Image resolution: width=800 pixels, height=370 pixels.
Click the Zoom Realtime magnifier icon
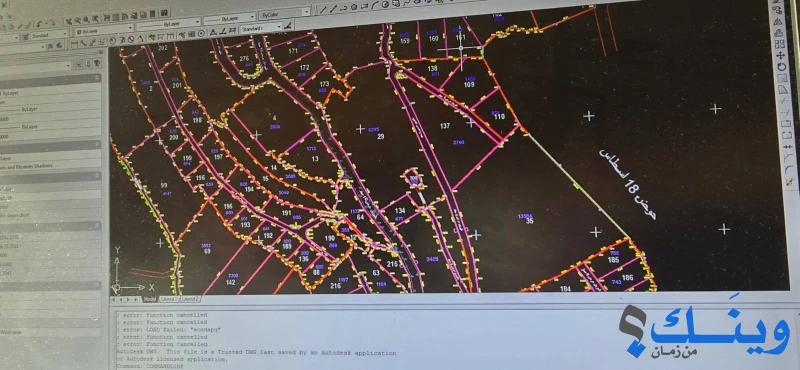coord(78,21)
